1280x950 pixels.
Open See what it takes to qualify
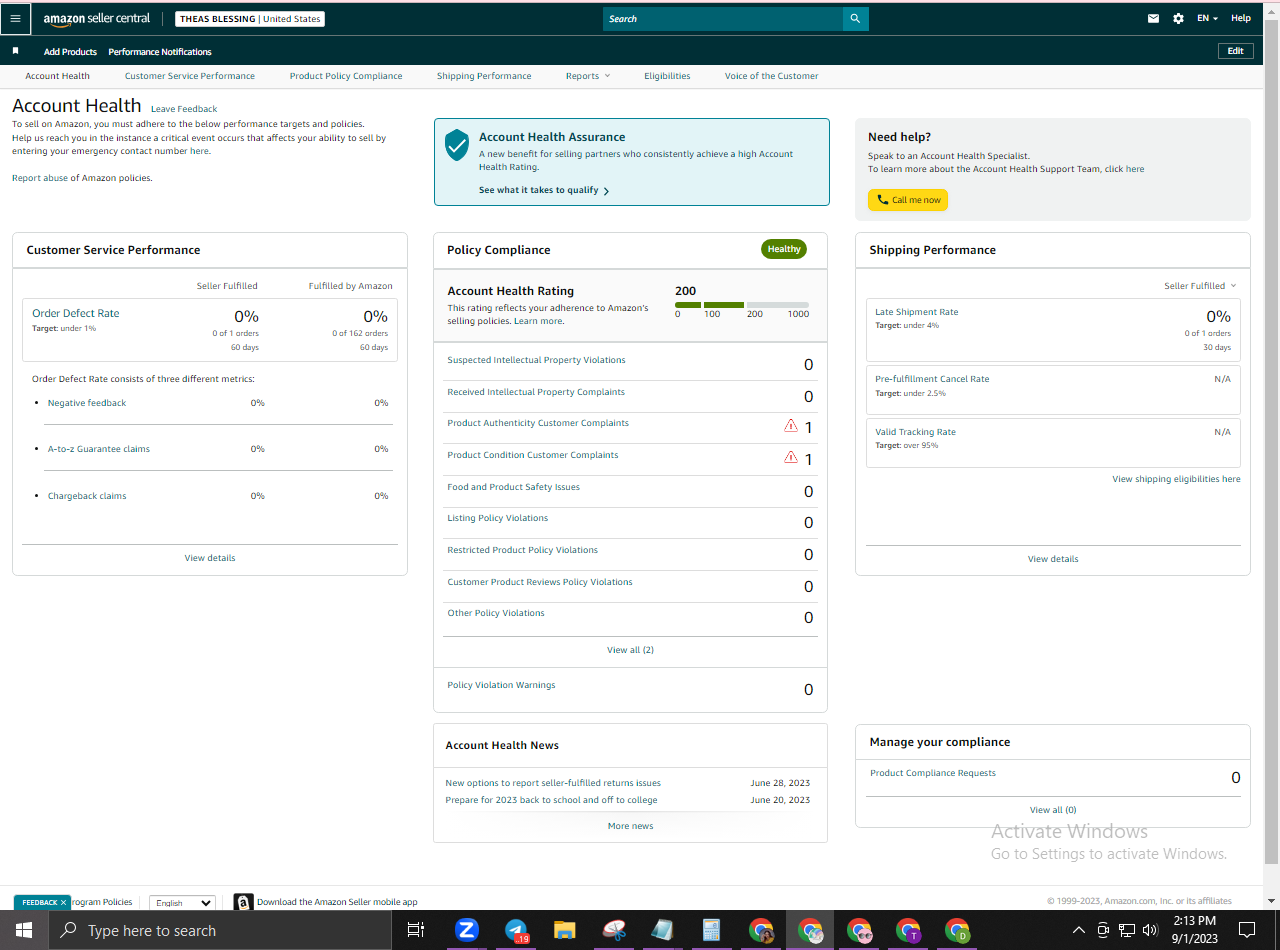544,190
